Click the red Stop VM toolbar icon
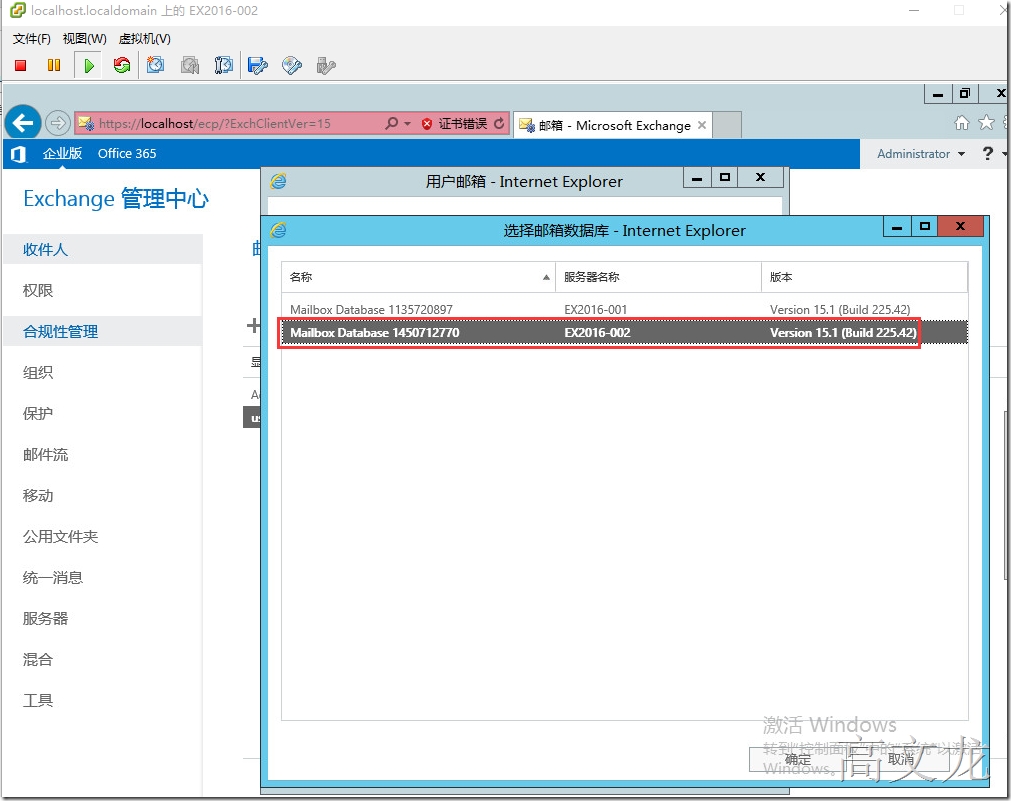 [x=21, y=65]
